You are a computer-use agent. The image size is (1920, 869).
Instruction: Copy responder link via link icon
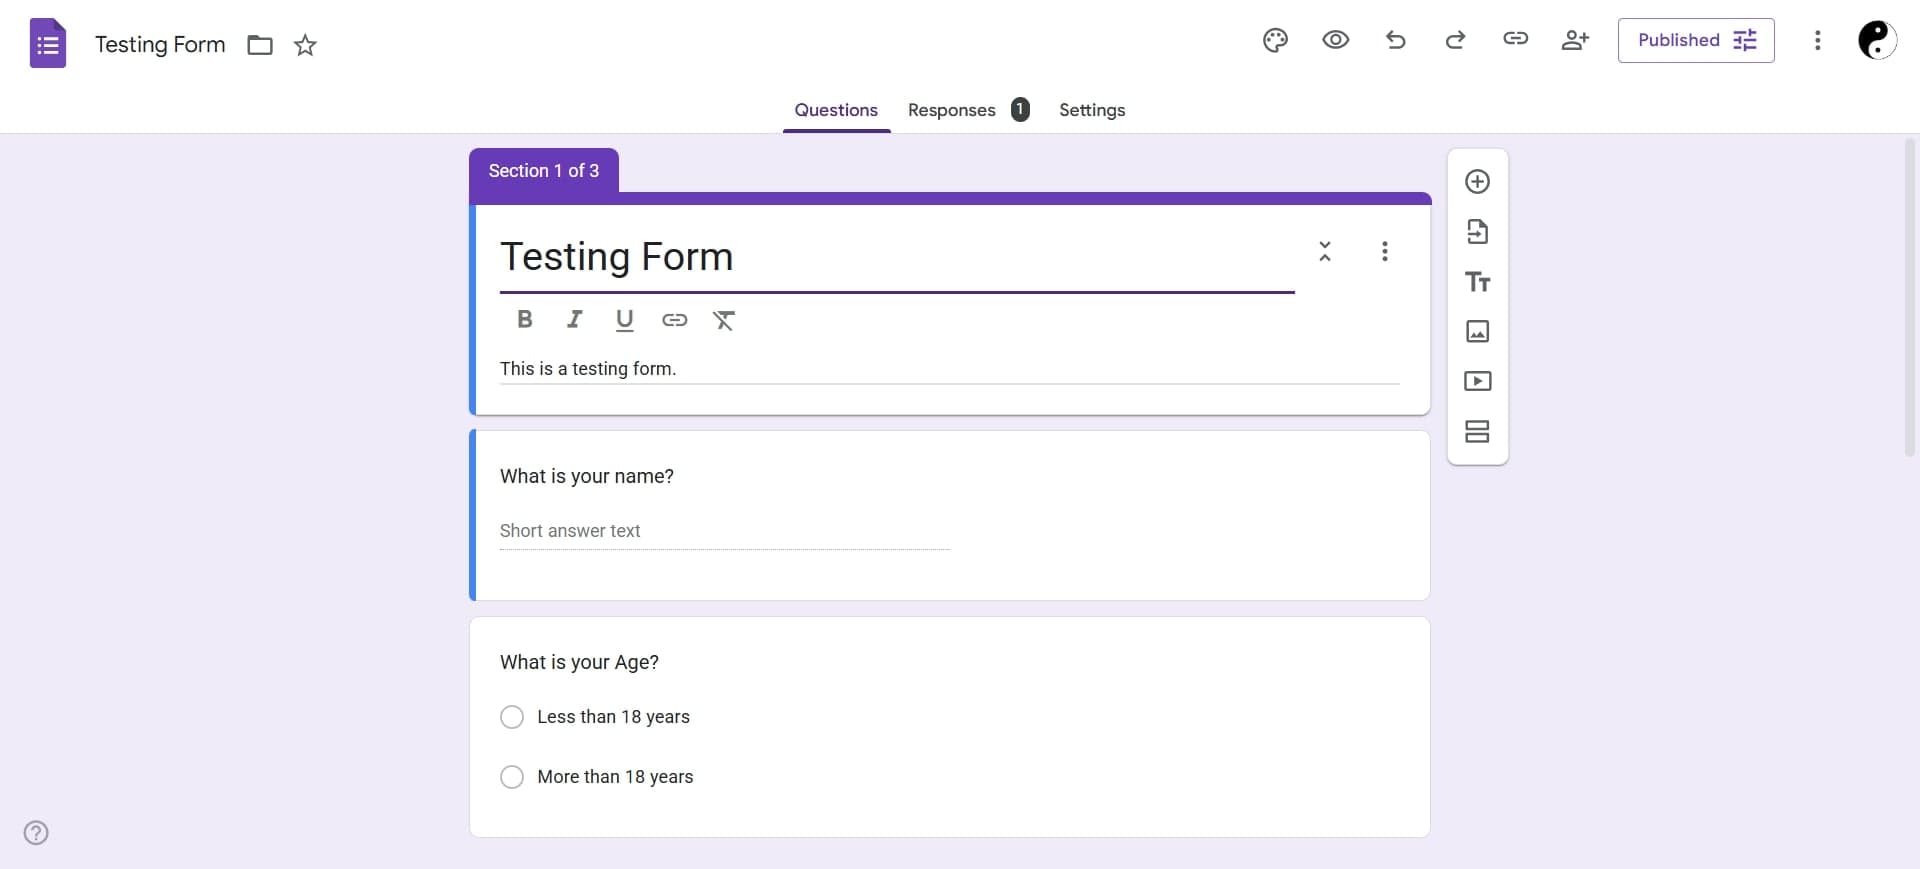tap(1515, 39)
